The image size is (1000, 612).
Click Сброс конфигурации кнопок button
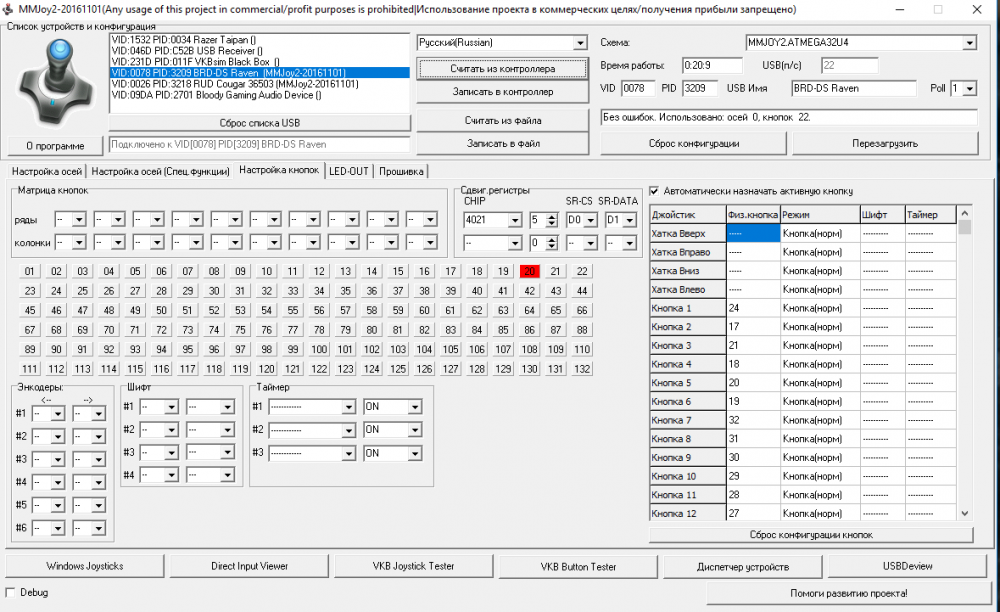pos(810,535)
